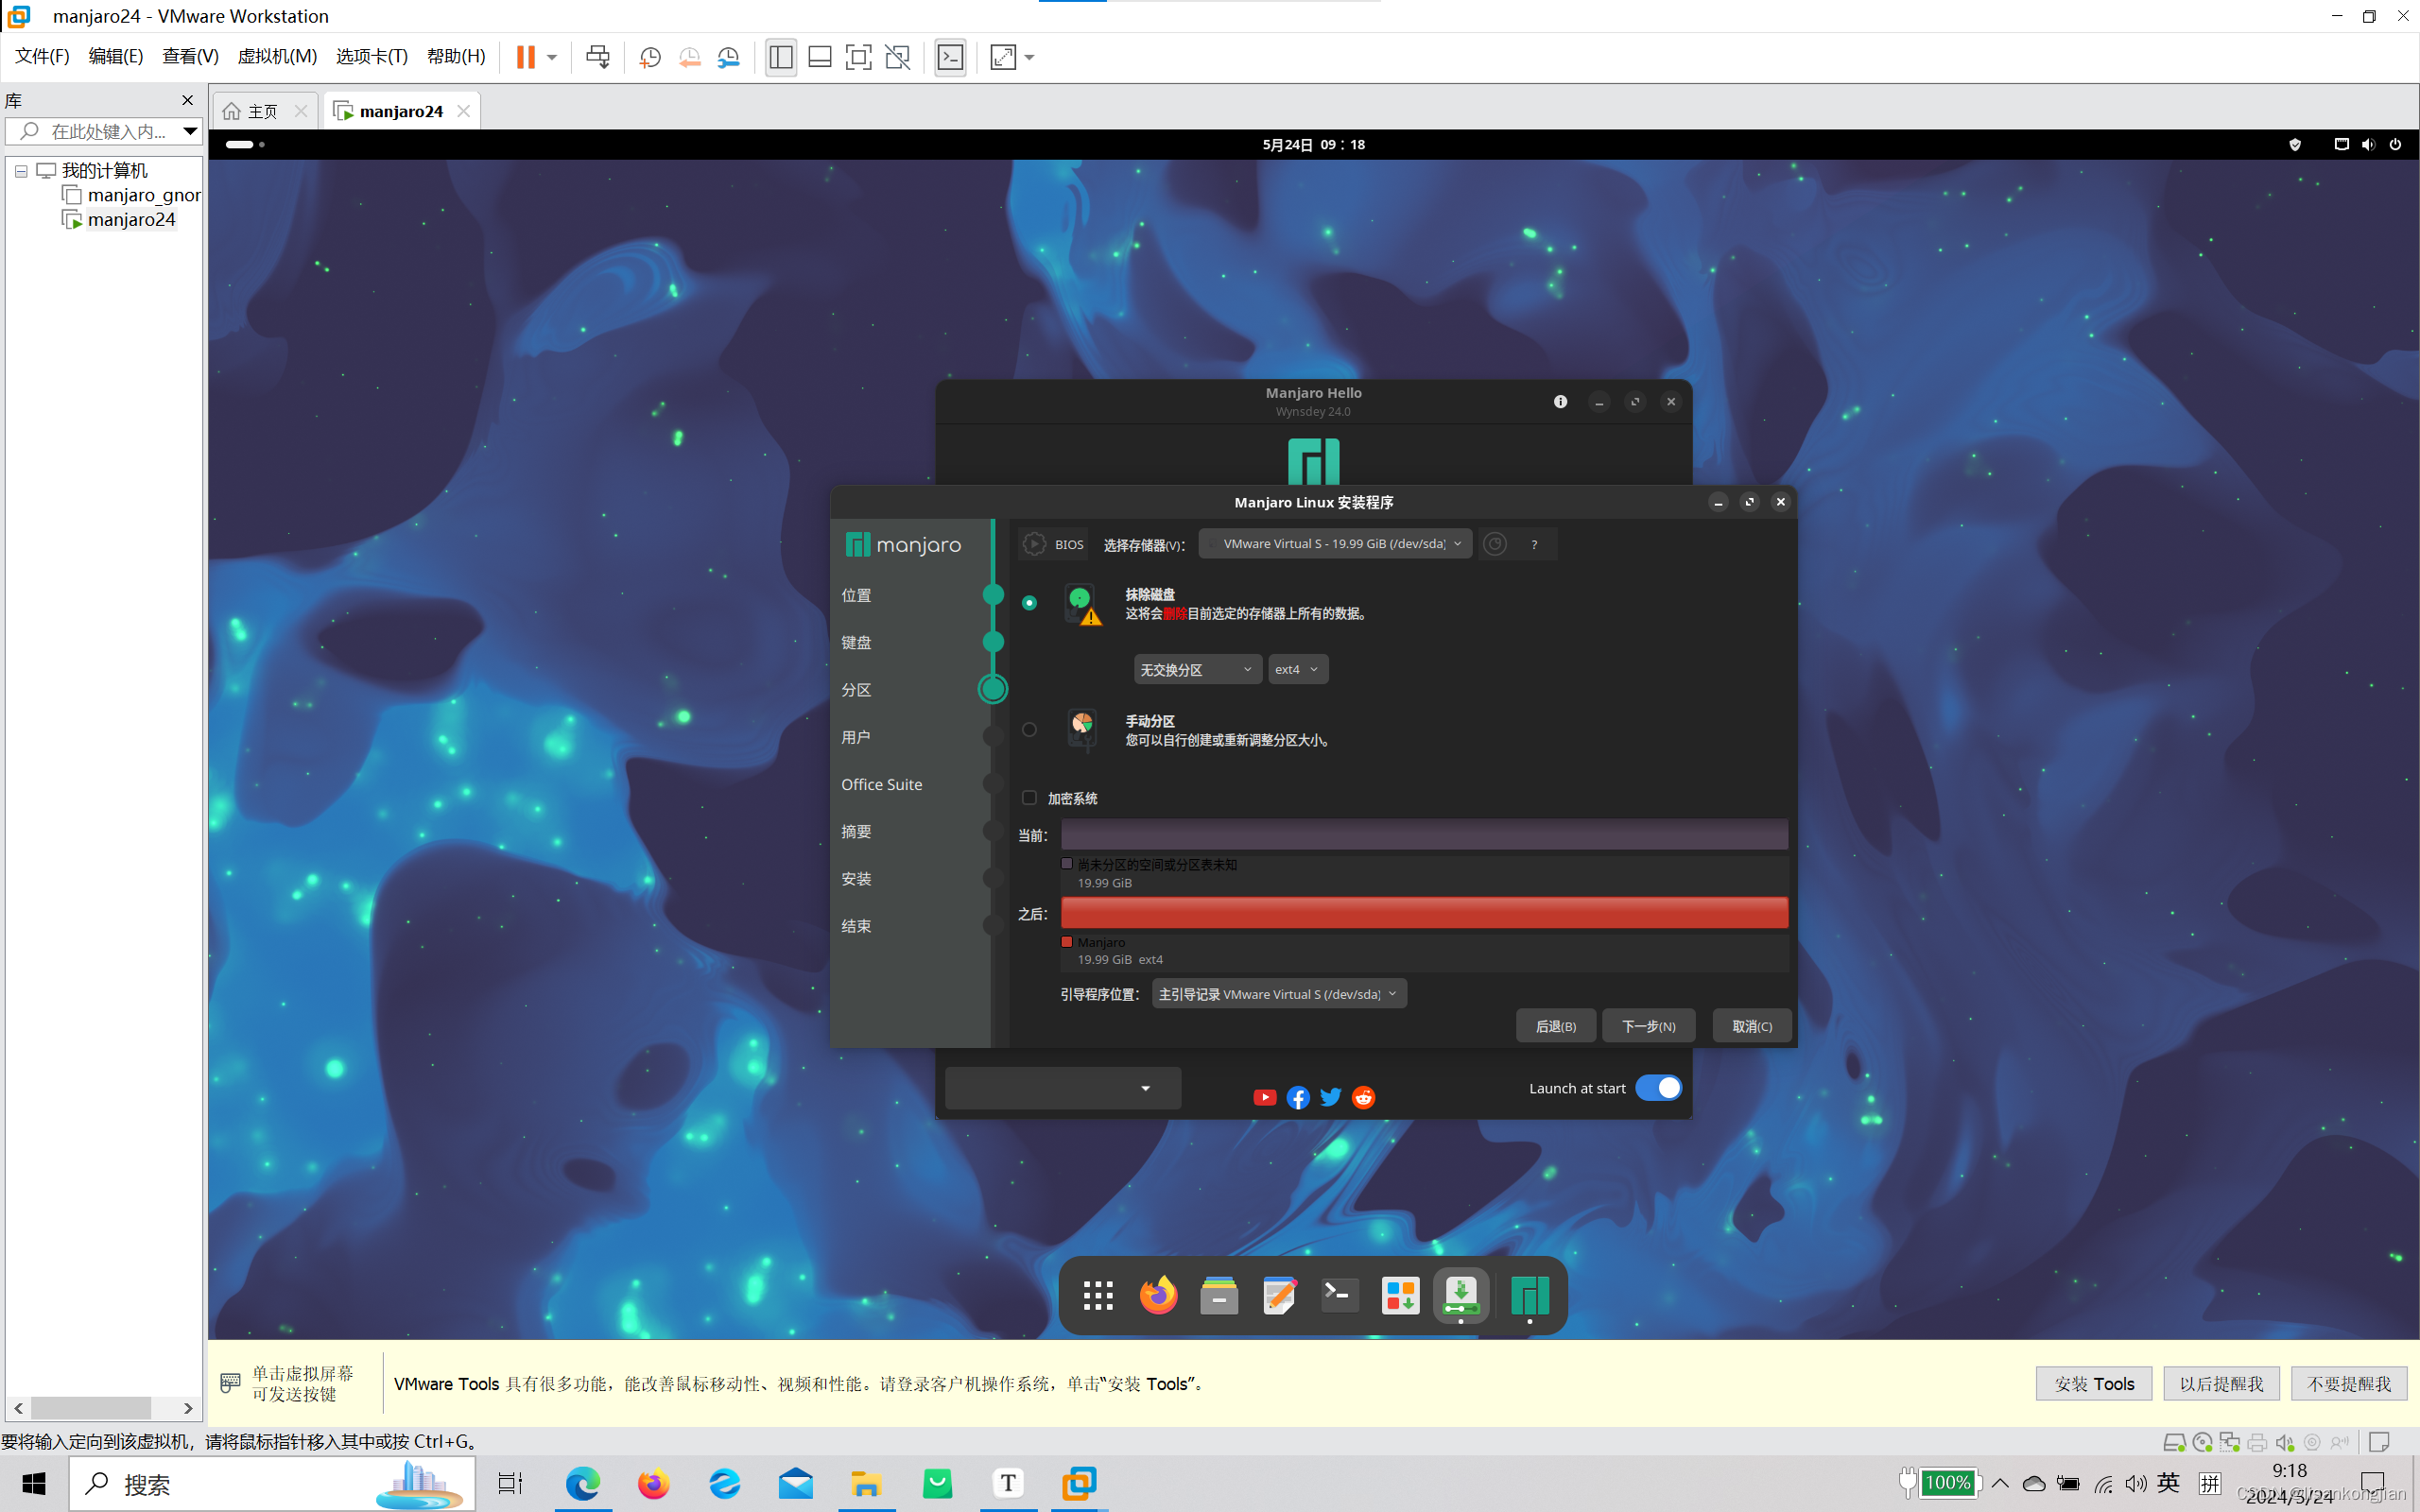
Task: Open the YouTube link in Manjaro Hello
Action: [1265, 1098]
